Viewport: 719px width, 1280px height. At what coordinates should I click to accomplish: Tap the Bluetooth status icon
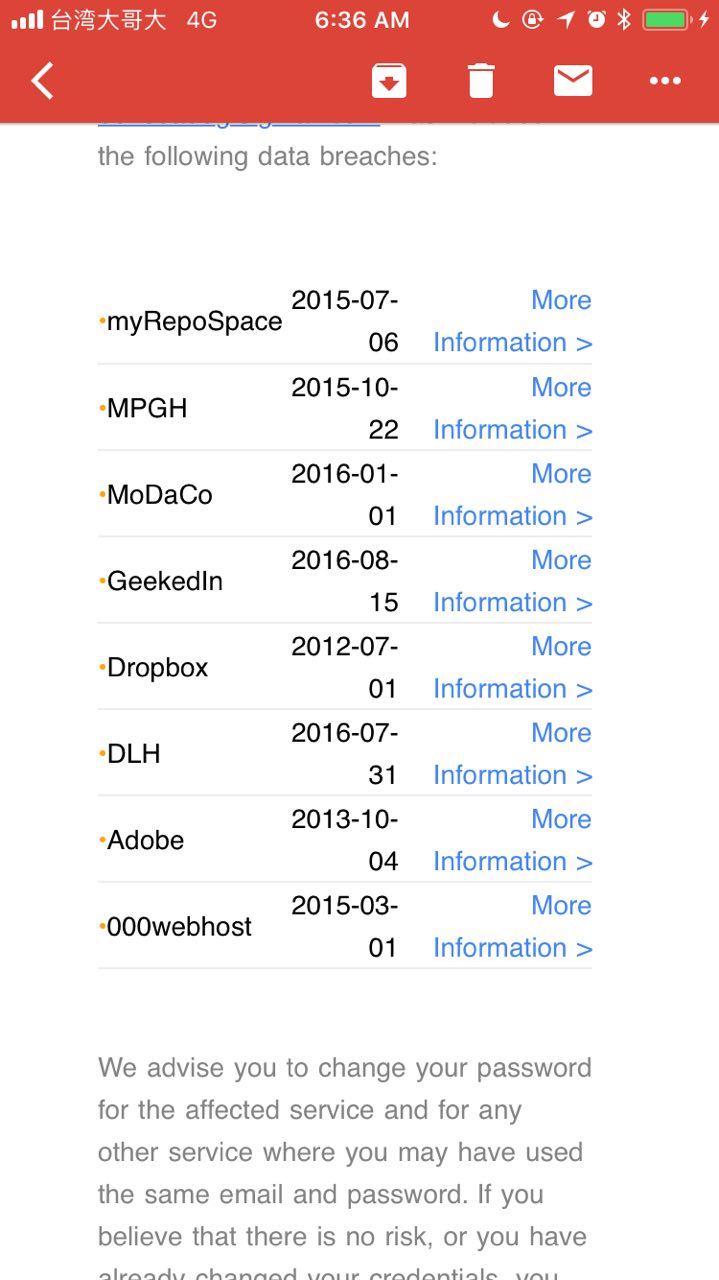coord(624,19)
